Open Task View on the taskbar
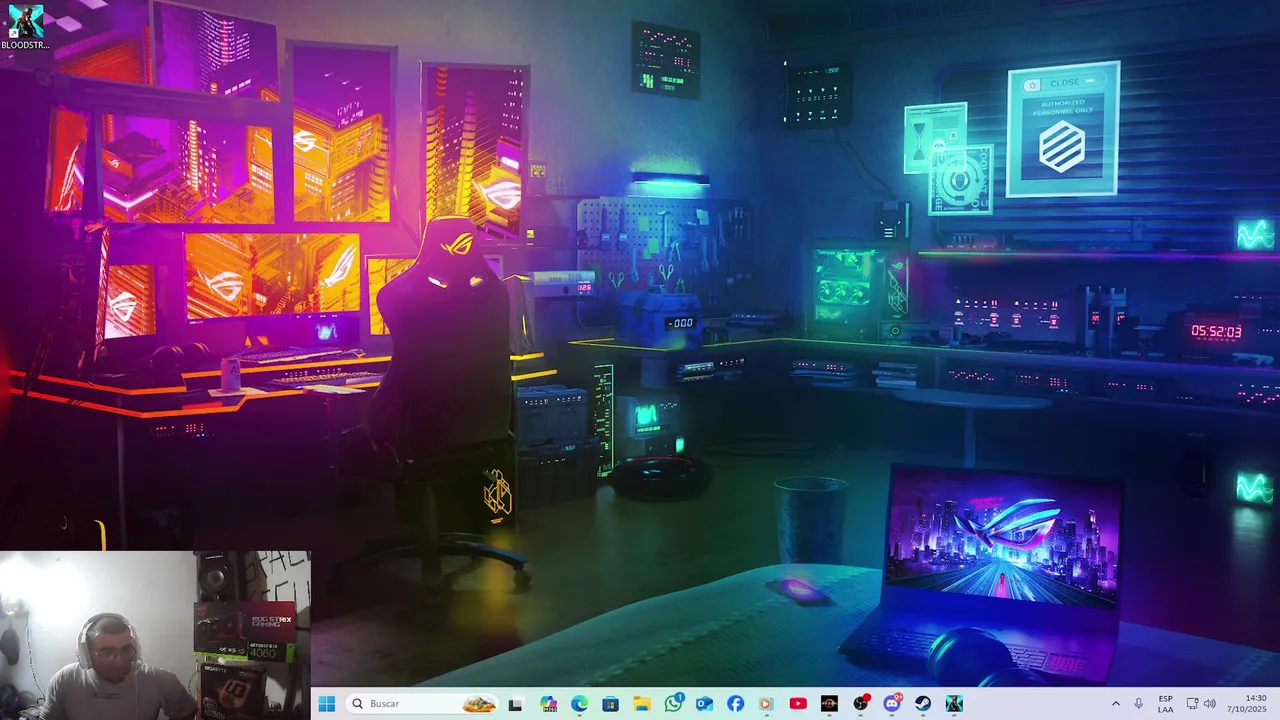Screen dimensions: 1280x720 tap(515, 704)
